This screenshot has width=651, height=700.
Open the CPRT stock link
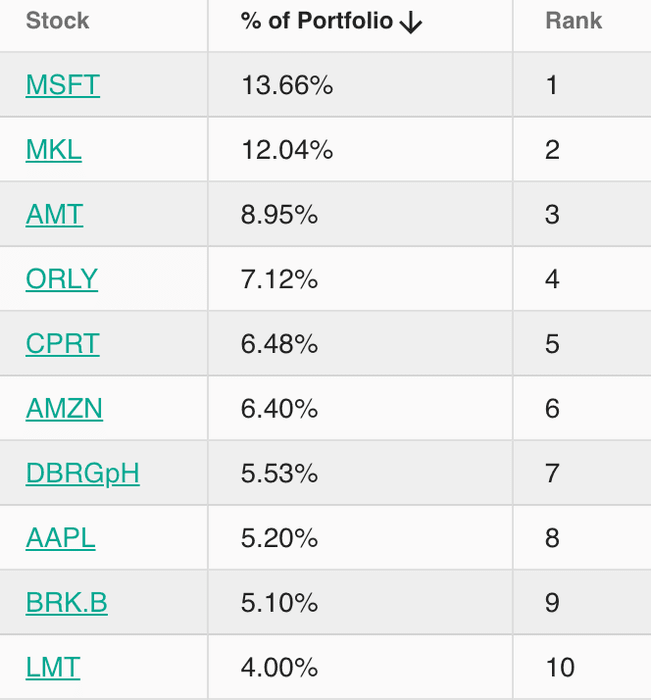tap(63, 344)
